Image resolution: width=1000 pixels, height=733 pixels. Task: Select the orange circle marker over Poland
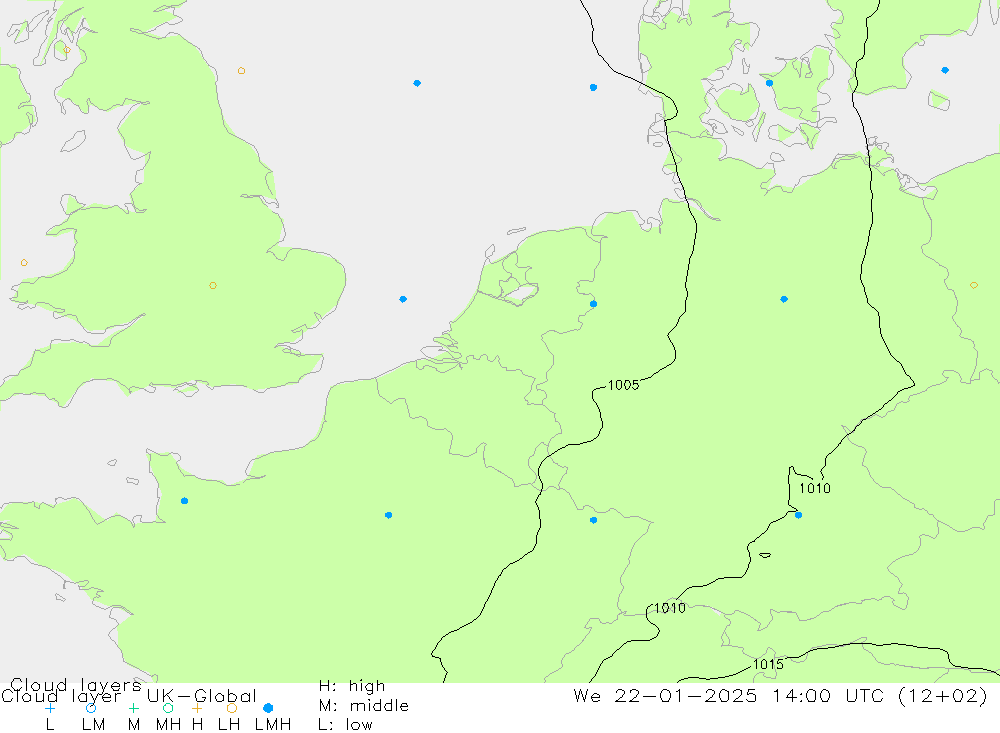973,285
